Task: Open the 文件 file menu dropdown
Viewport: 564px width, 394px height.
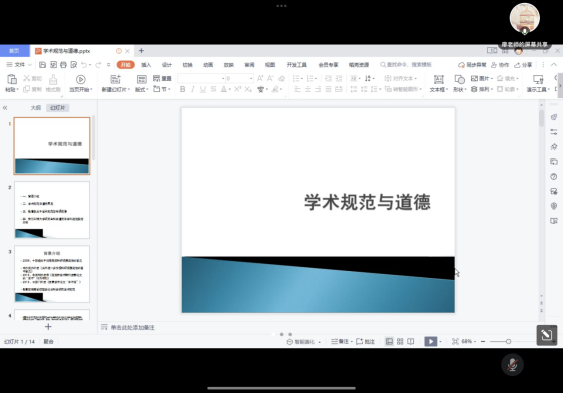Action: coord(19,65)
